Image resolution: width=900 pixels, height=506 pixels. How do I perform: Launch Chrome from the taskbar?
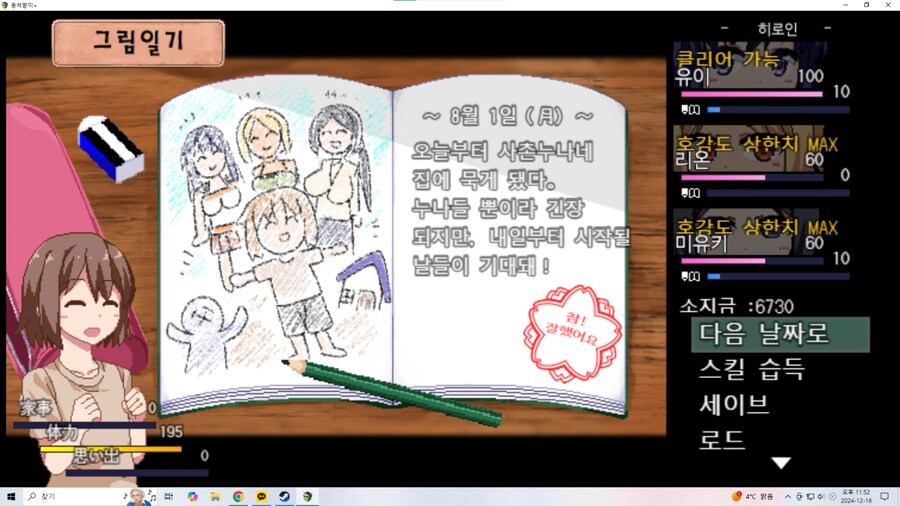click(238, 496)
